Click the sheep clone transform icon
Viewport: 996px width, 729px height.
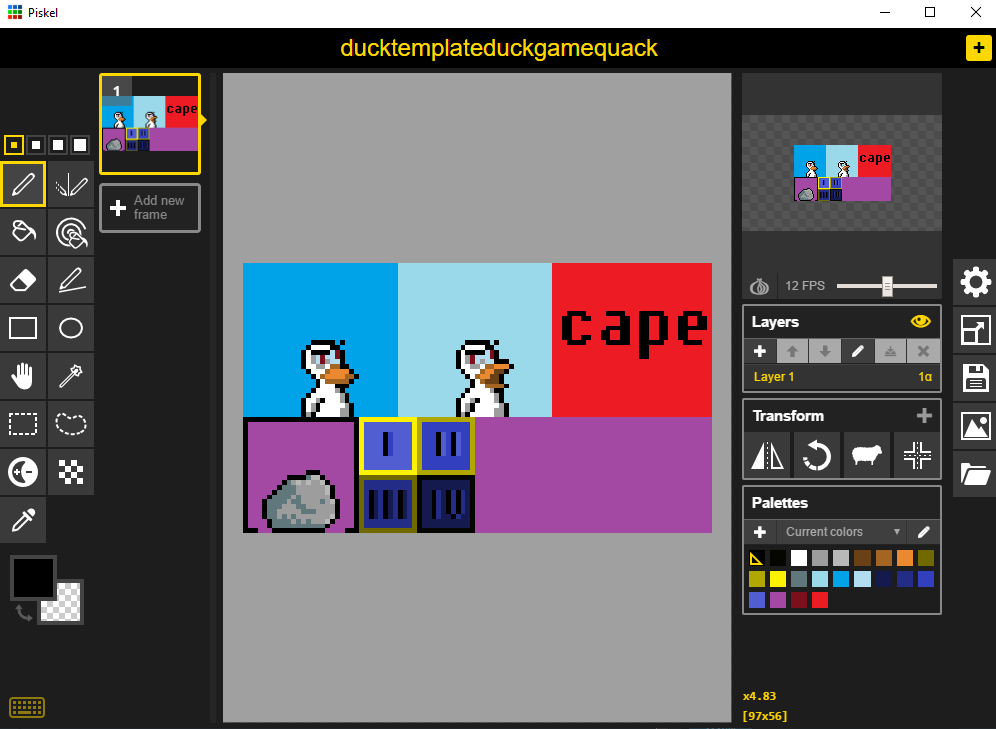click(866, 455)
